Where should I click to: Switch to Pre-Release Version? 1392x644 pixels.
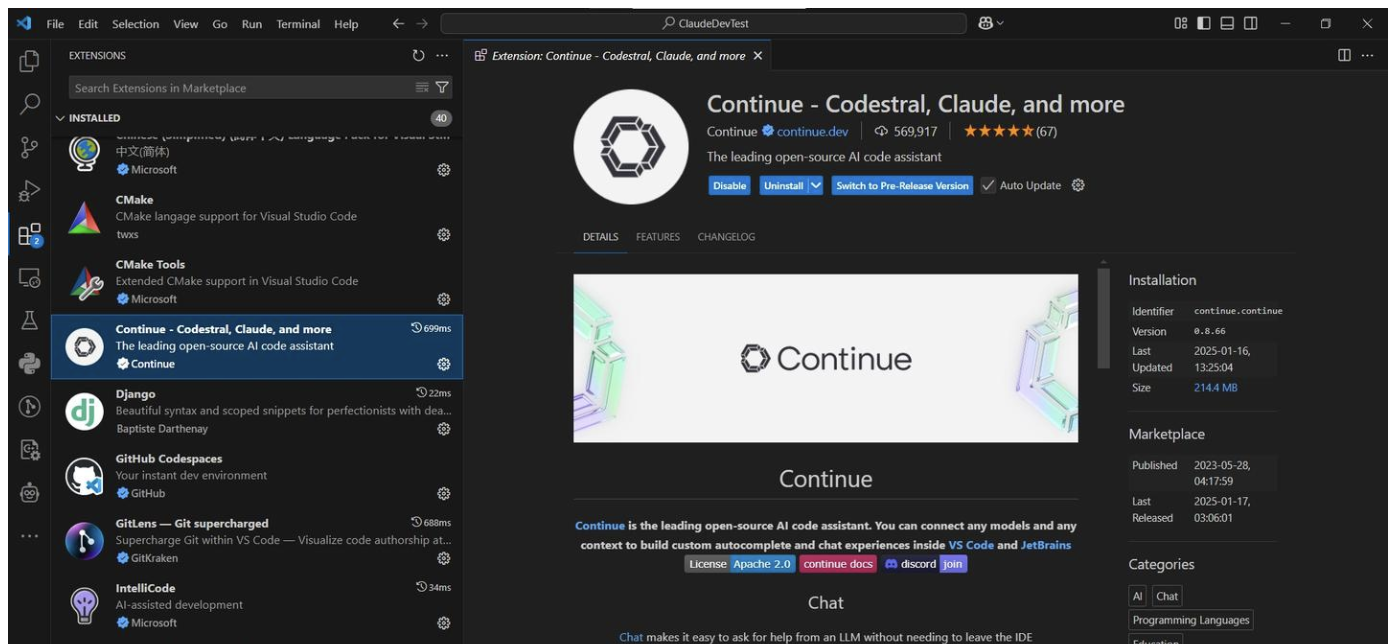click(x=902, y=185)
